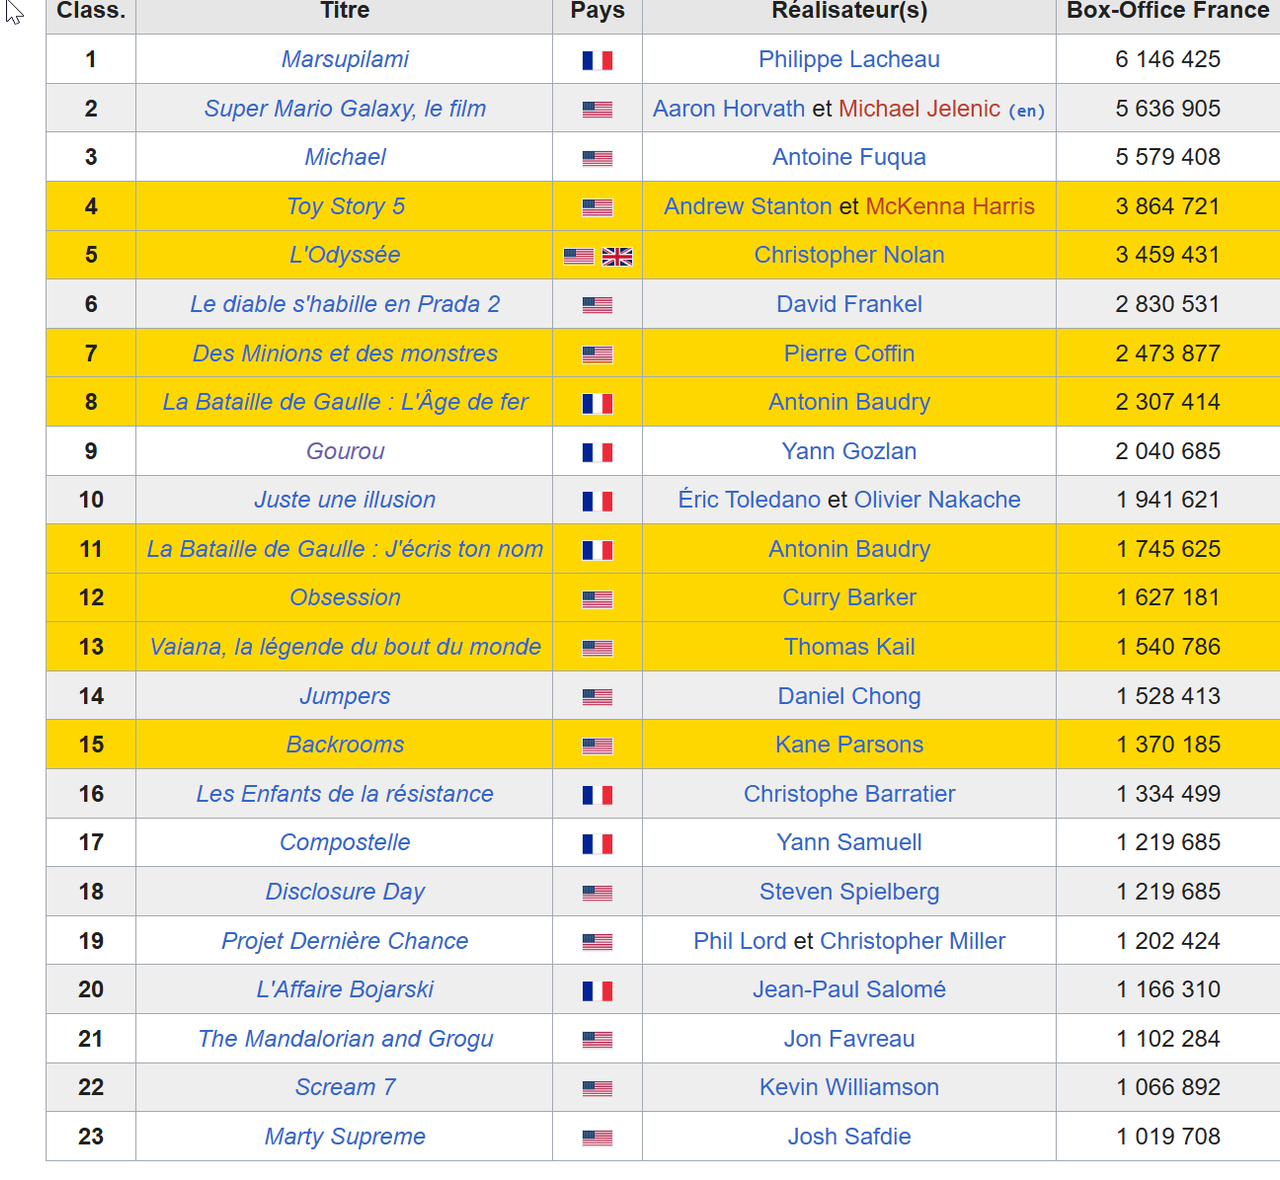Click the US flag in the Pierre Coffin row
1280x1180 pixels.
597,355
